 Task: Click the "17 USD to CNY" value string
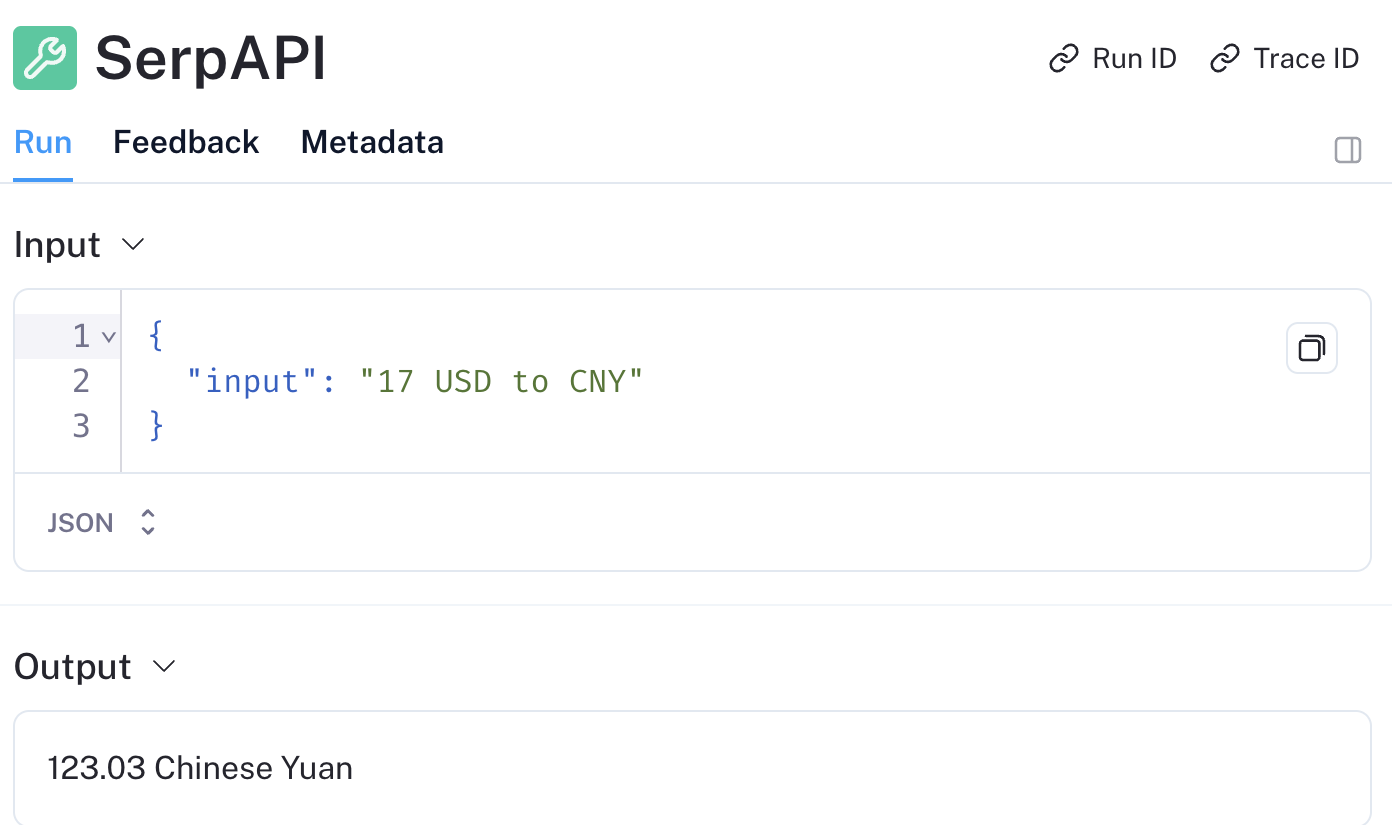click(x=501, y=382)
